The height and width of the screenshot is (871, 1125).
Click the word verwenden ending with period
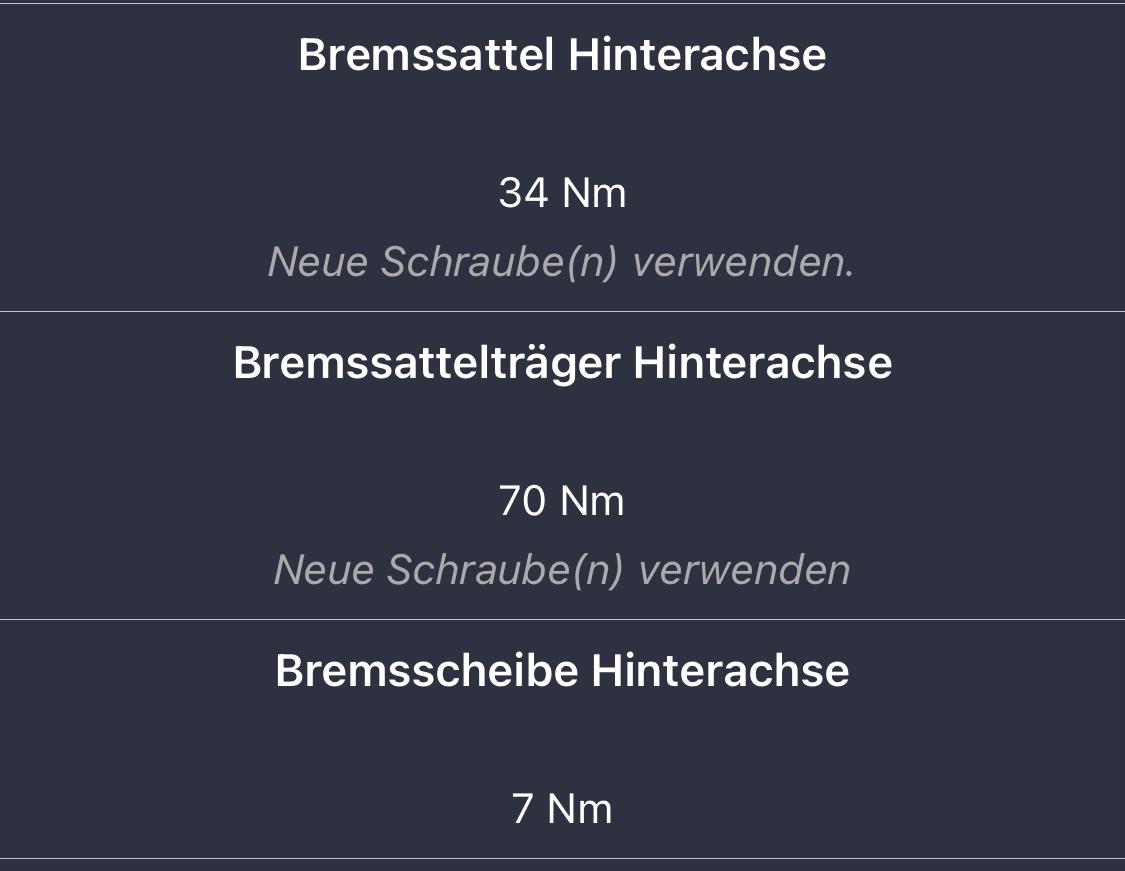point(744,262)
